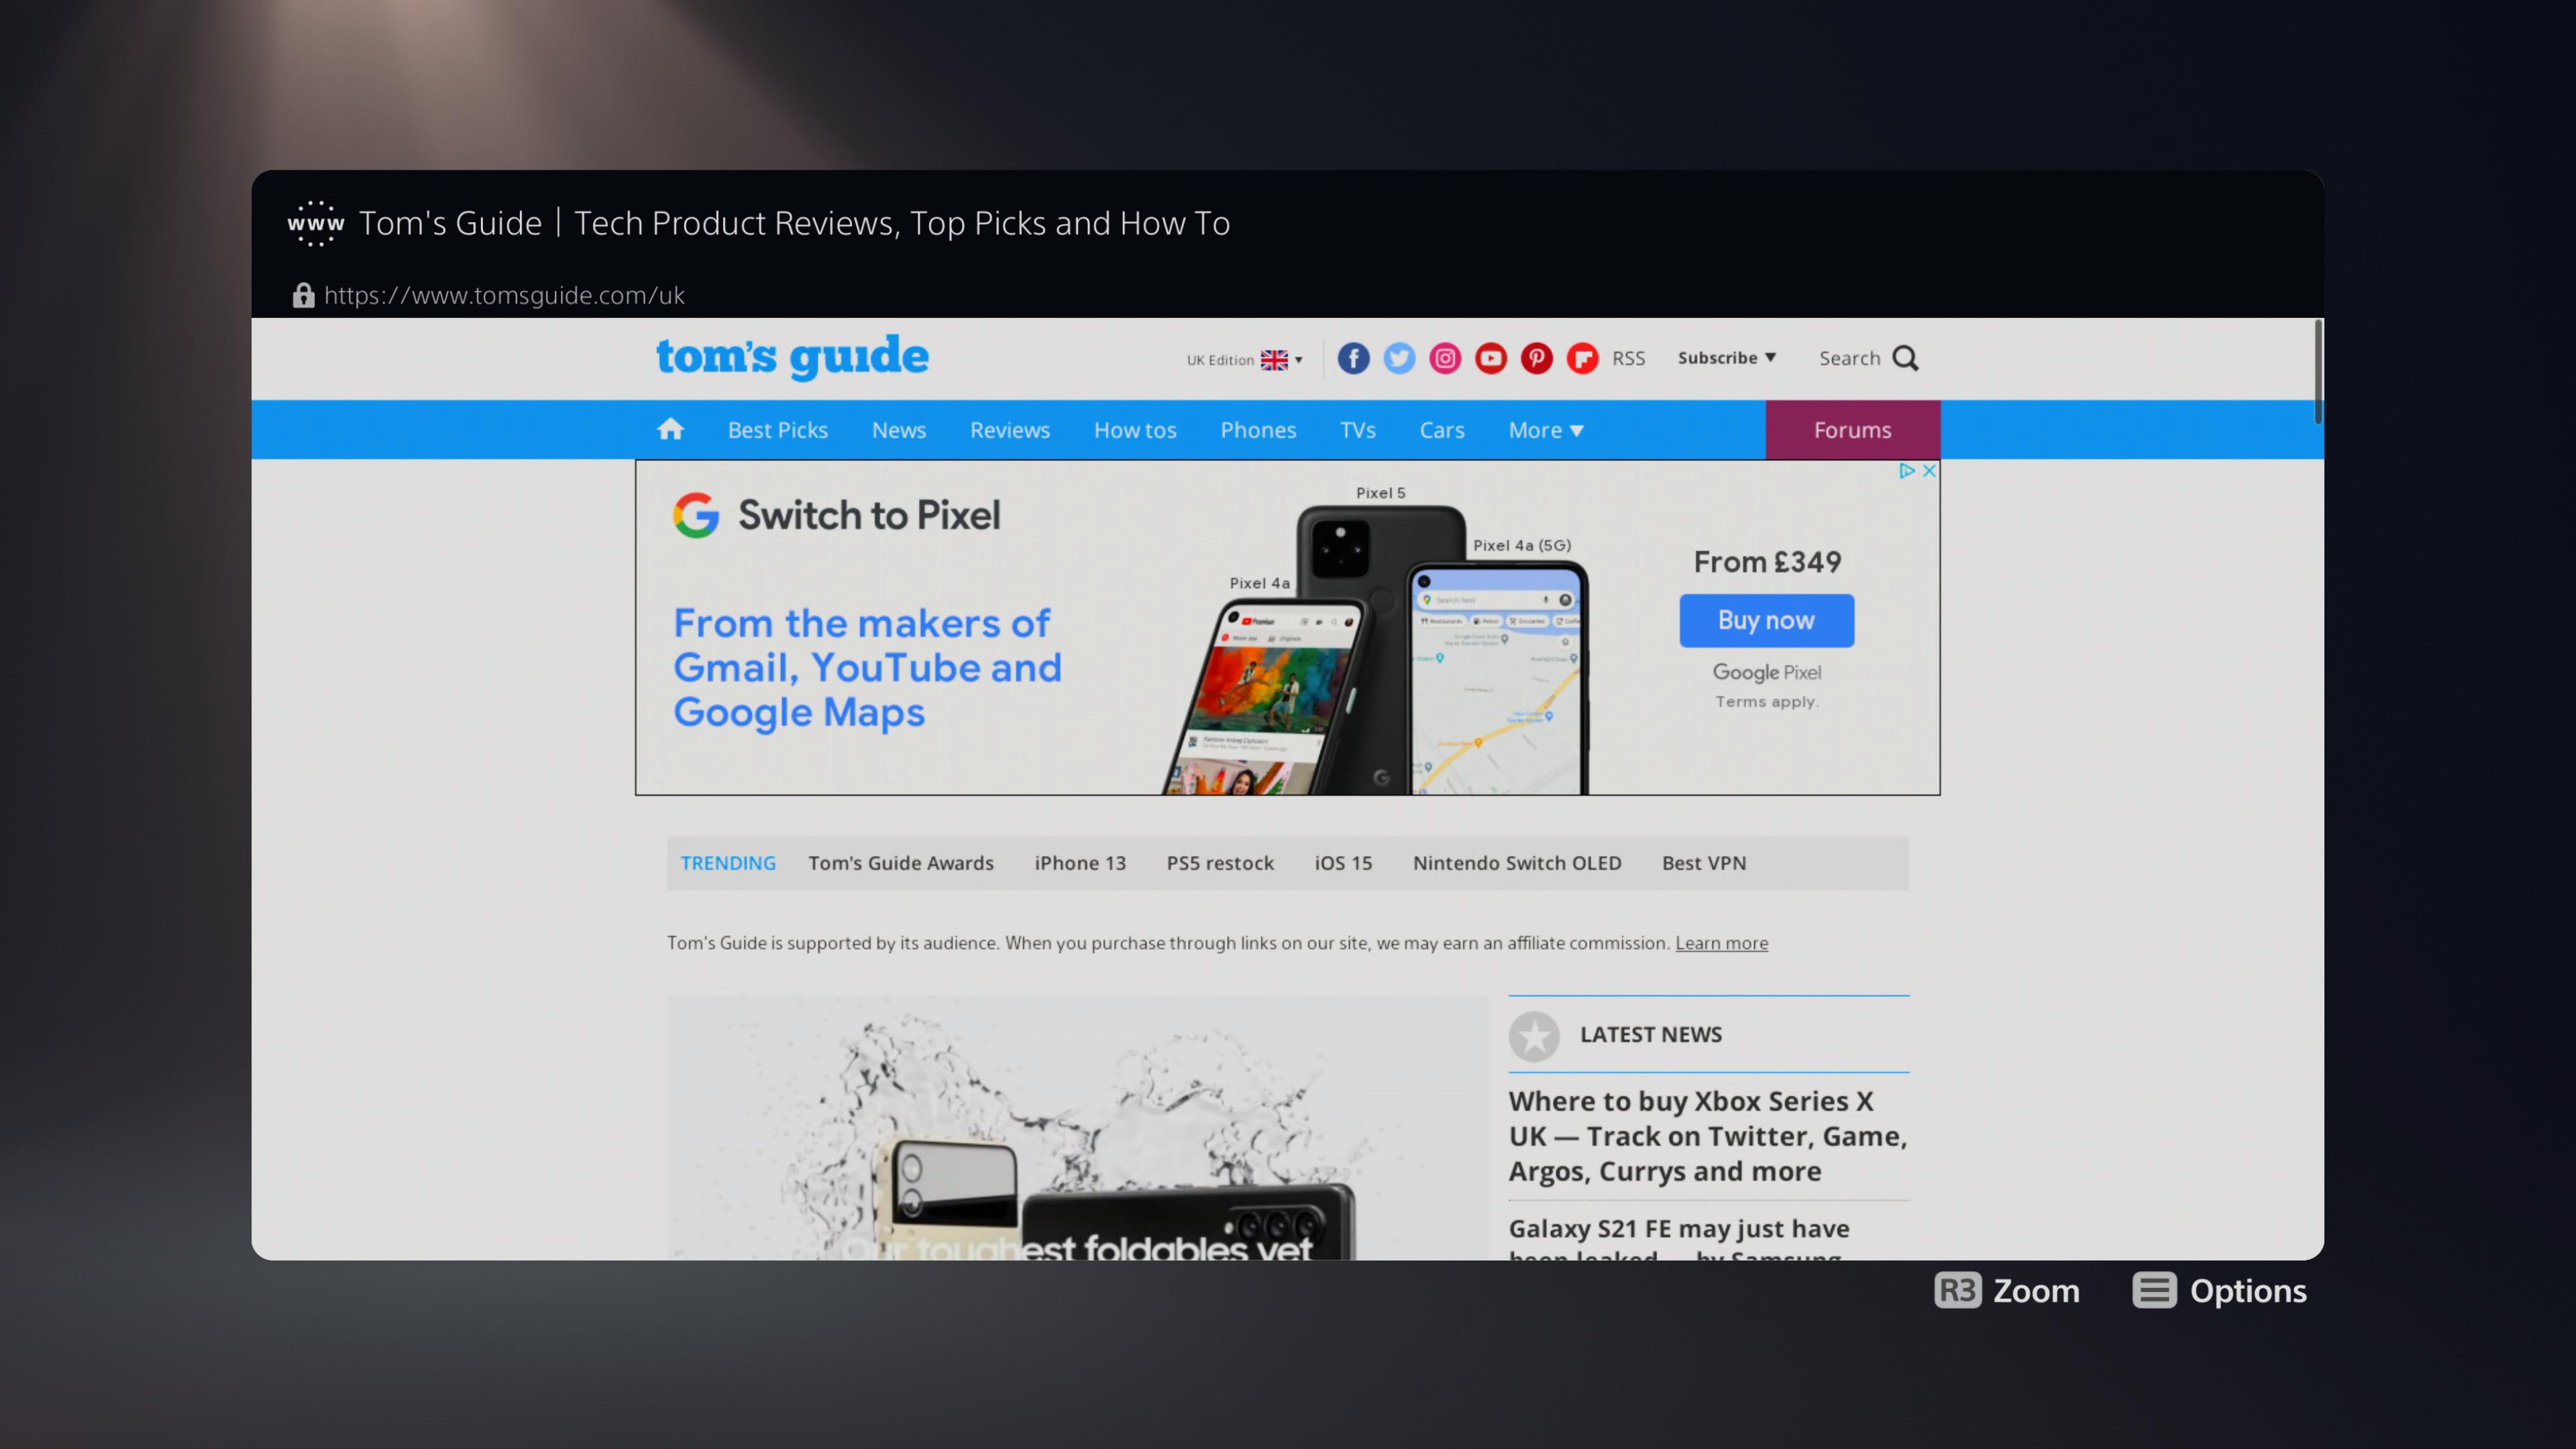The image size is (2576, 1449).
Task: Click the LATEST NEWS heading text
Action: (1651, 1035)
